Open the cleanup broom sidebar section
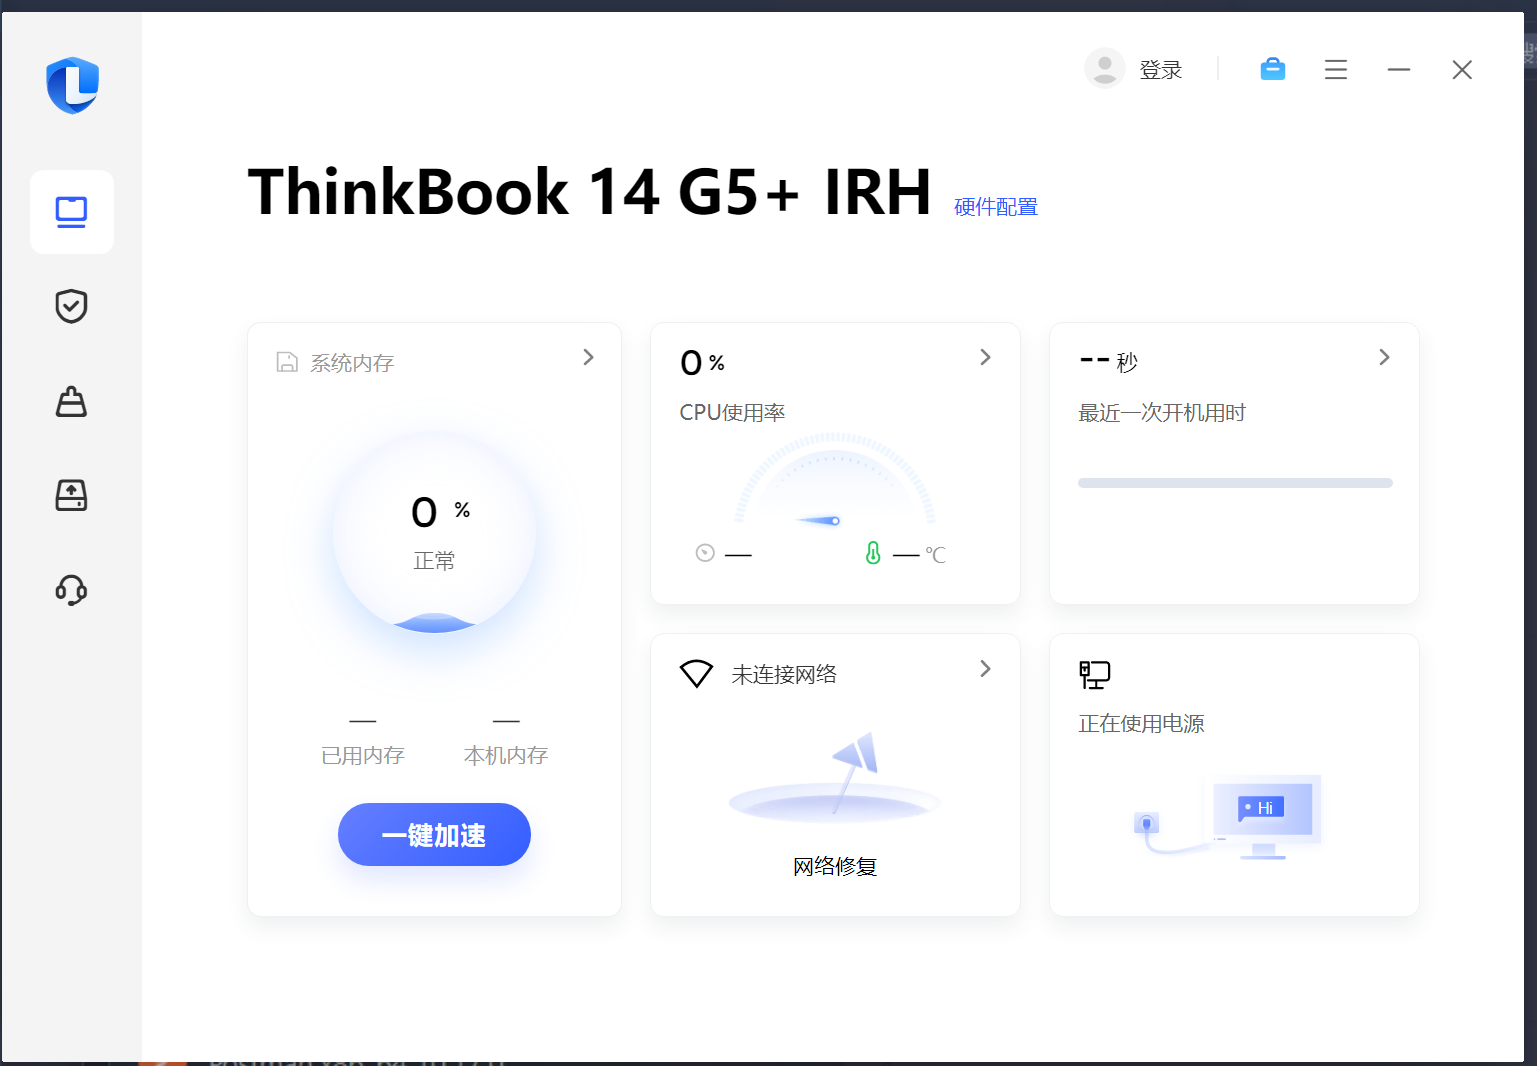1537x1066 pixels. coord(72,401)
